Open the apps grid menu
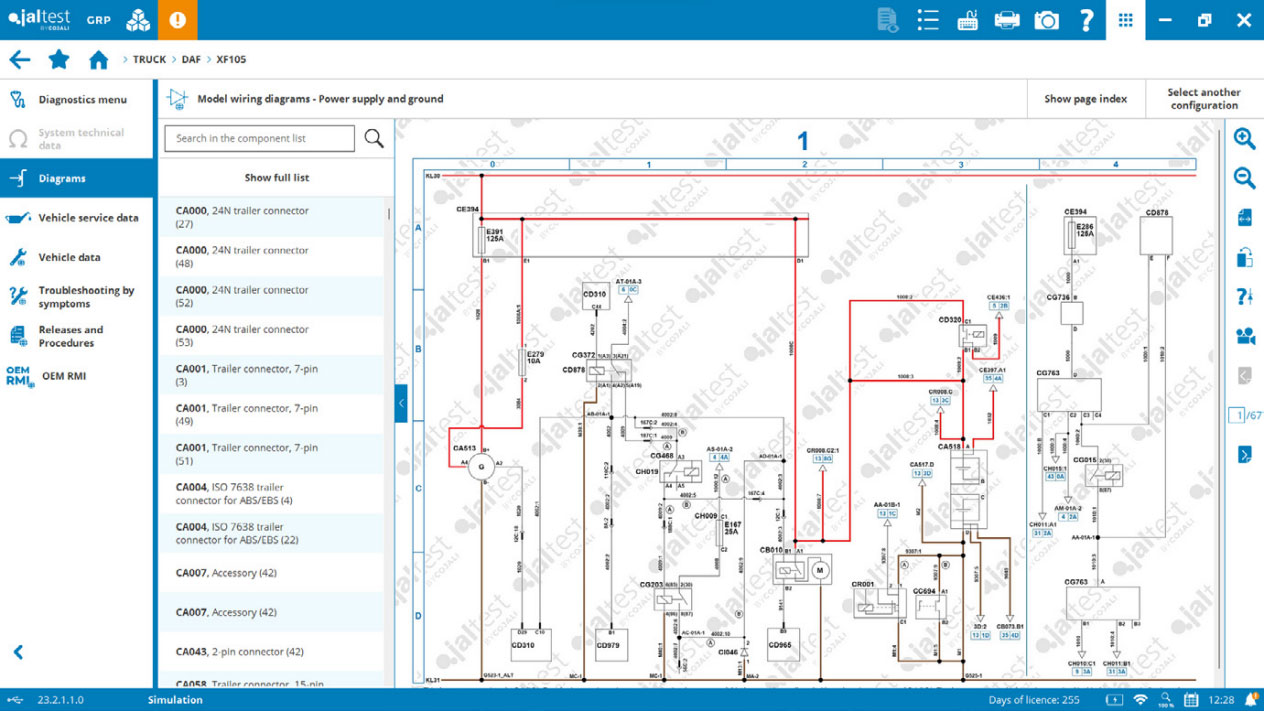Viewport: 1265px width, 712px height. [1126, 20]
